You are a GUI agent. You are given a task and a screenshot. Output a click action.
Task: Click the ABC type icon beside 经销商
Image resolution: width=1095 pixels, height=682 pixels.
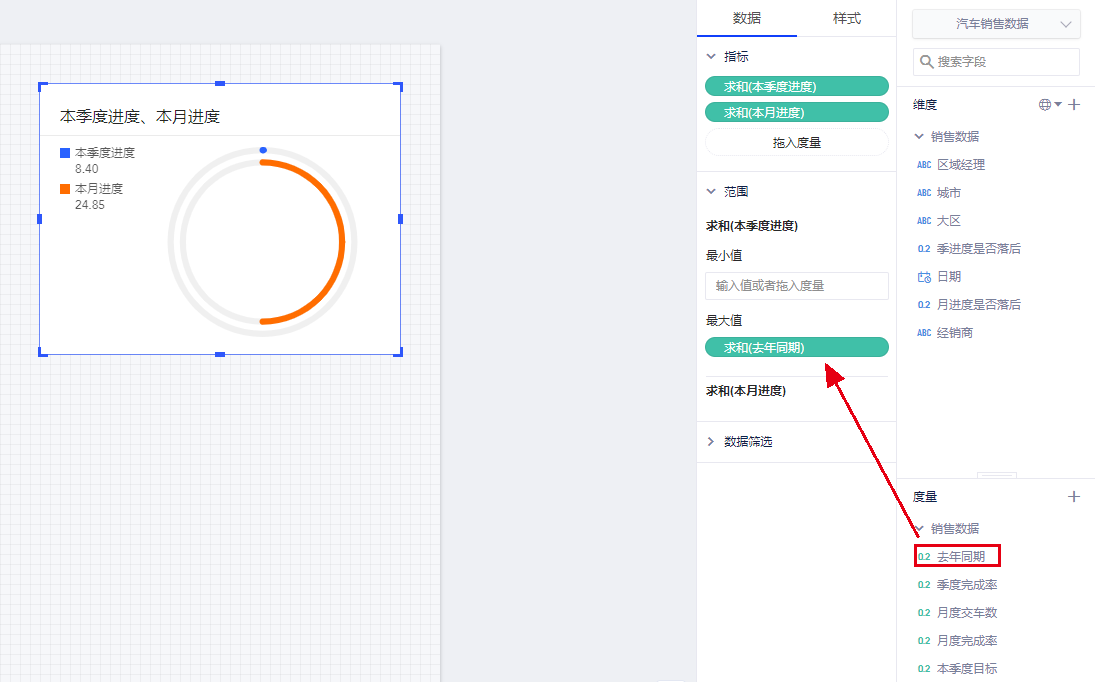pos(924,333)
